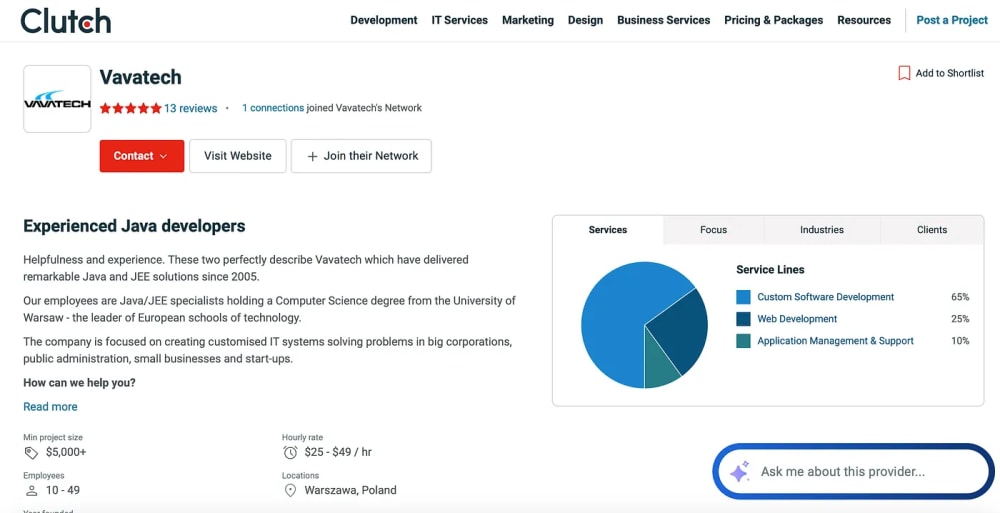
Task: Click the 25% service line value
Action: (x=960, y=319)
